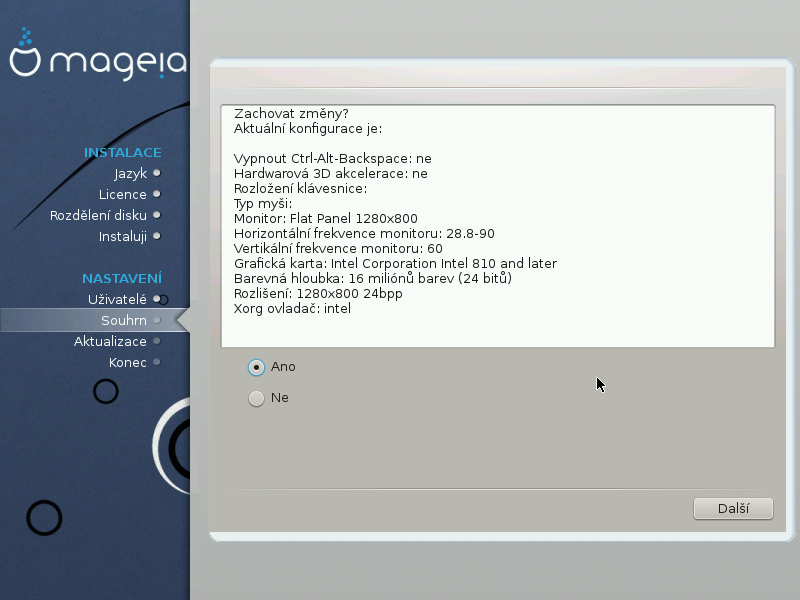This screenshot has width=800, height=600.
Task: Click the 'Hardwarová 3D akcelerace: ne' line
Action: pyautogui.click(x=331, y=173)
